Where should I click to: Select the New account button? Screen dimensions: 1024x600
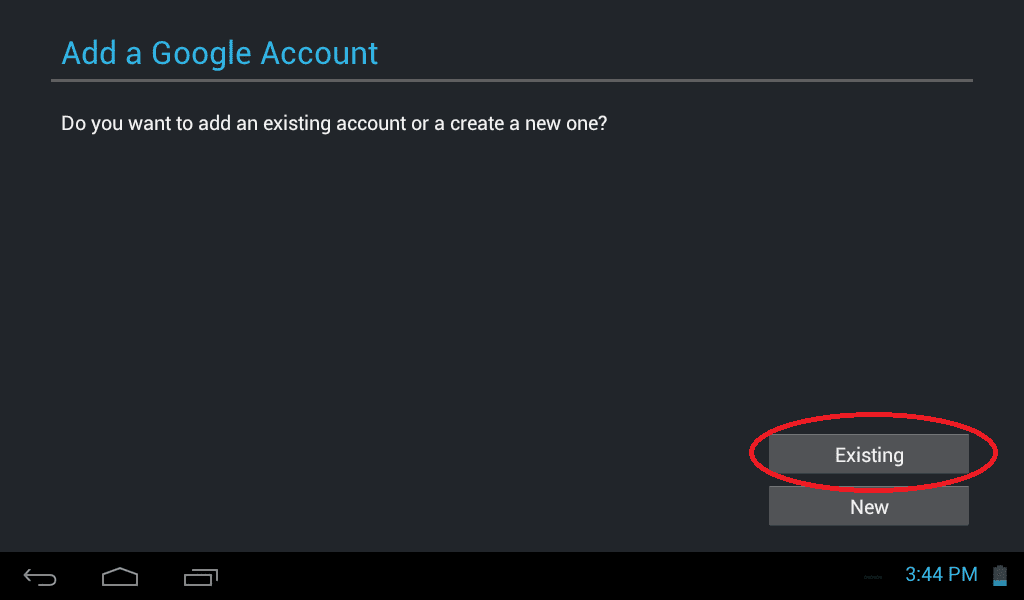[x=869, y=506]
